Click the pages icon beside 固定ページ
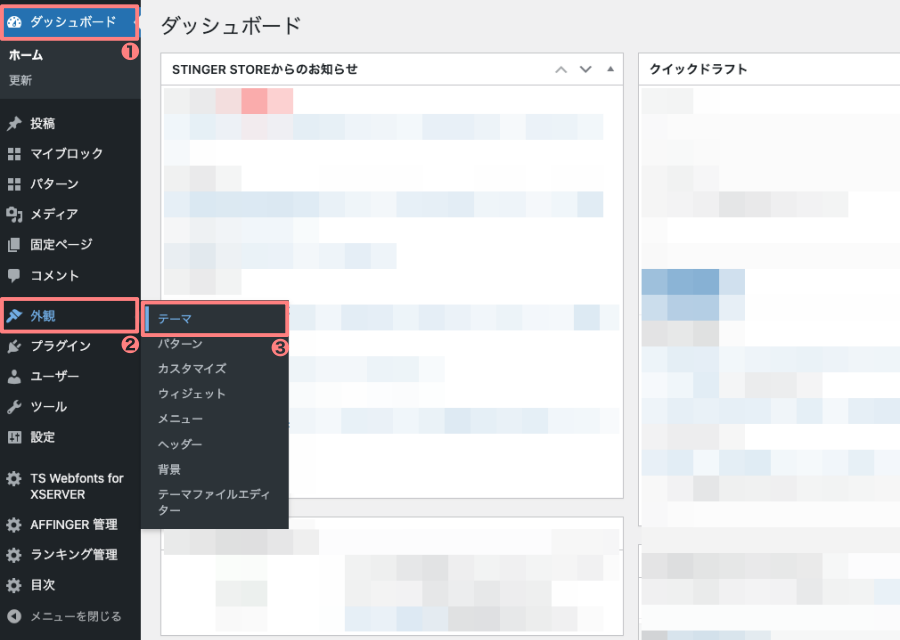900x640 pixels. pyautogui.click(x=14, y=245)
